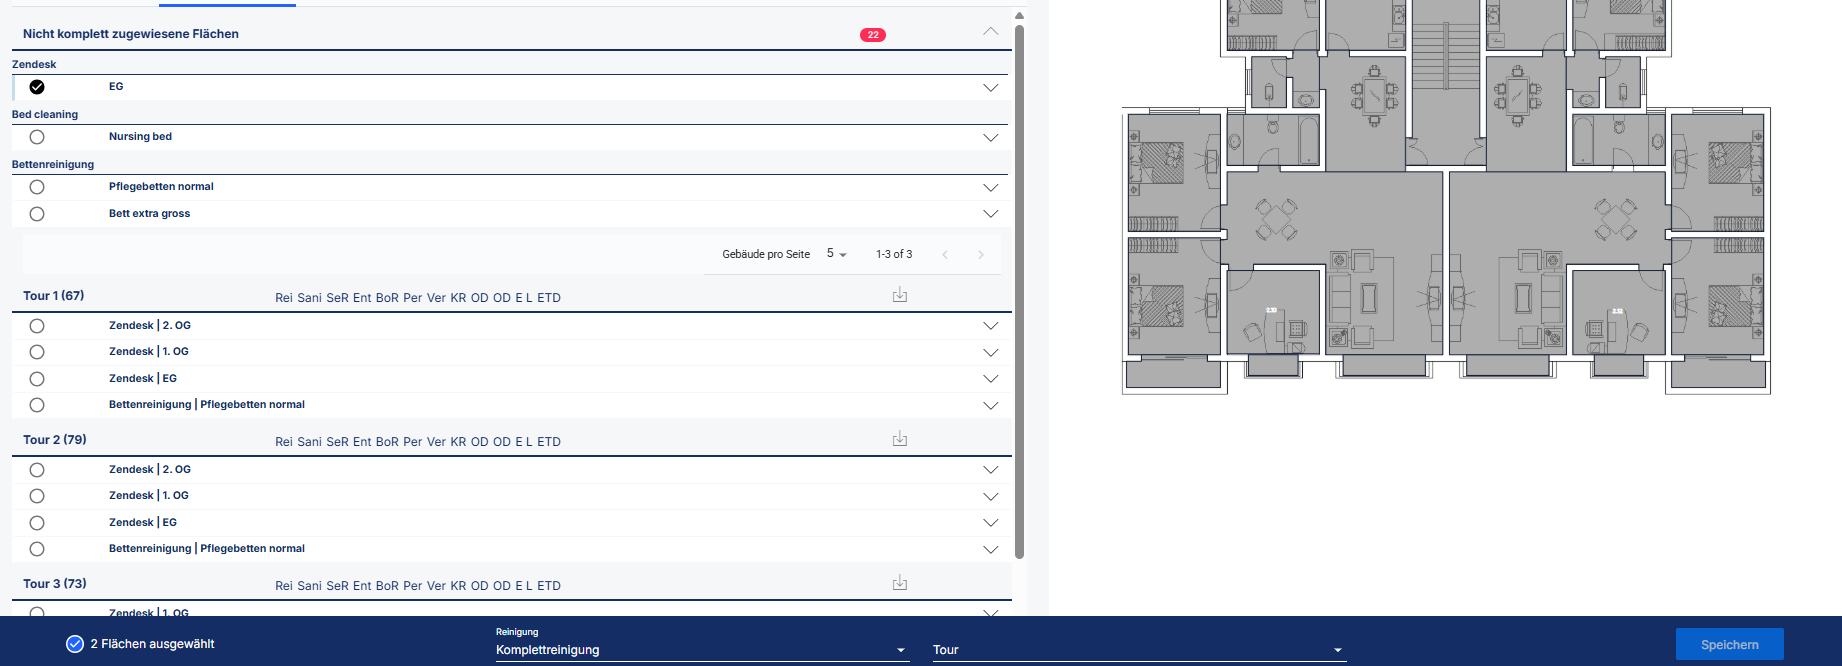Click the Tour 3 download icon

point(900,583)
